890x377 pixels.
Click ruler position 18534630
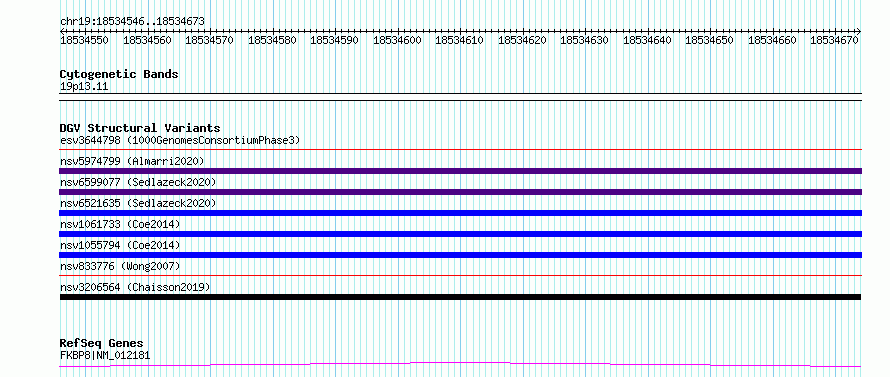click(585, 40)
